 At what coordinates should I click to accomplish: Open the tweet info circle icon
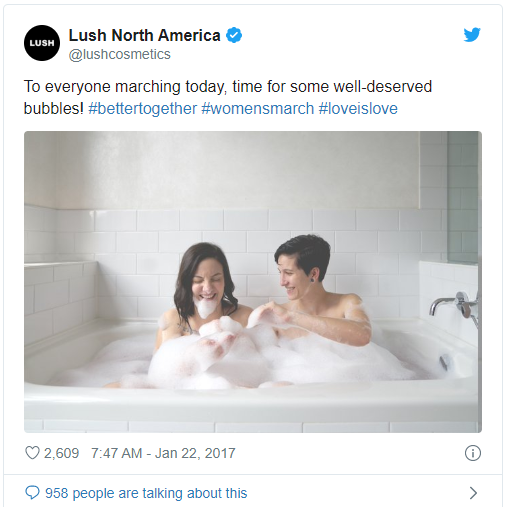click(x=473, y=453)
